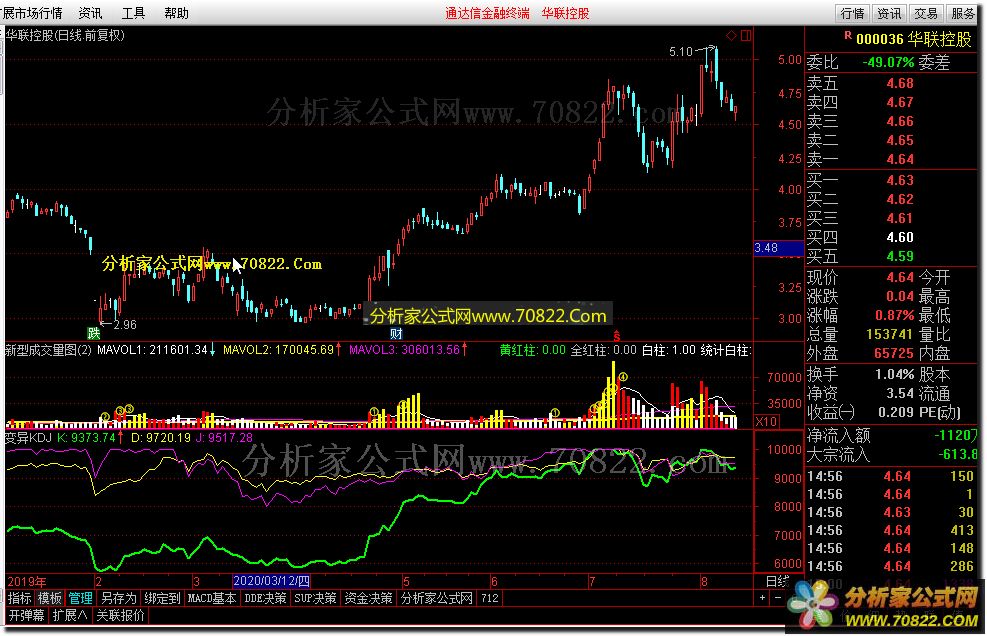Screen dimensions: 987x636
Task: Click the 另存为 button
Action: pos(118,598)
